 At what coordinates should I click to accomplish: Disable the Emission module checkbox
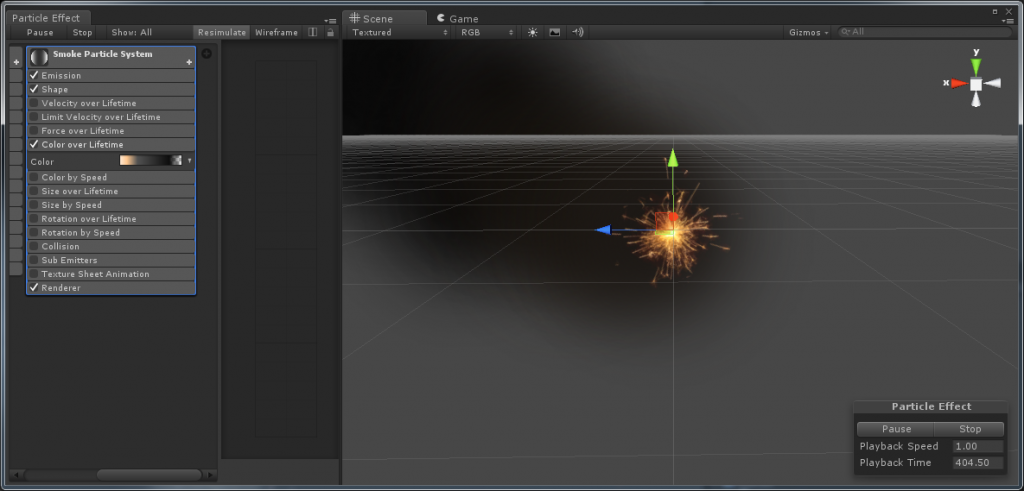[34, 76]
